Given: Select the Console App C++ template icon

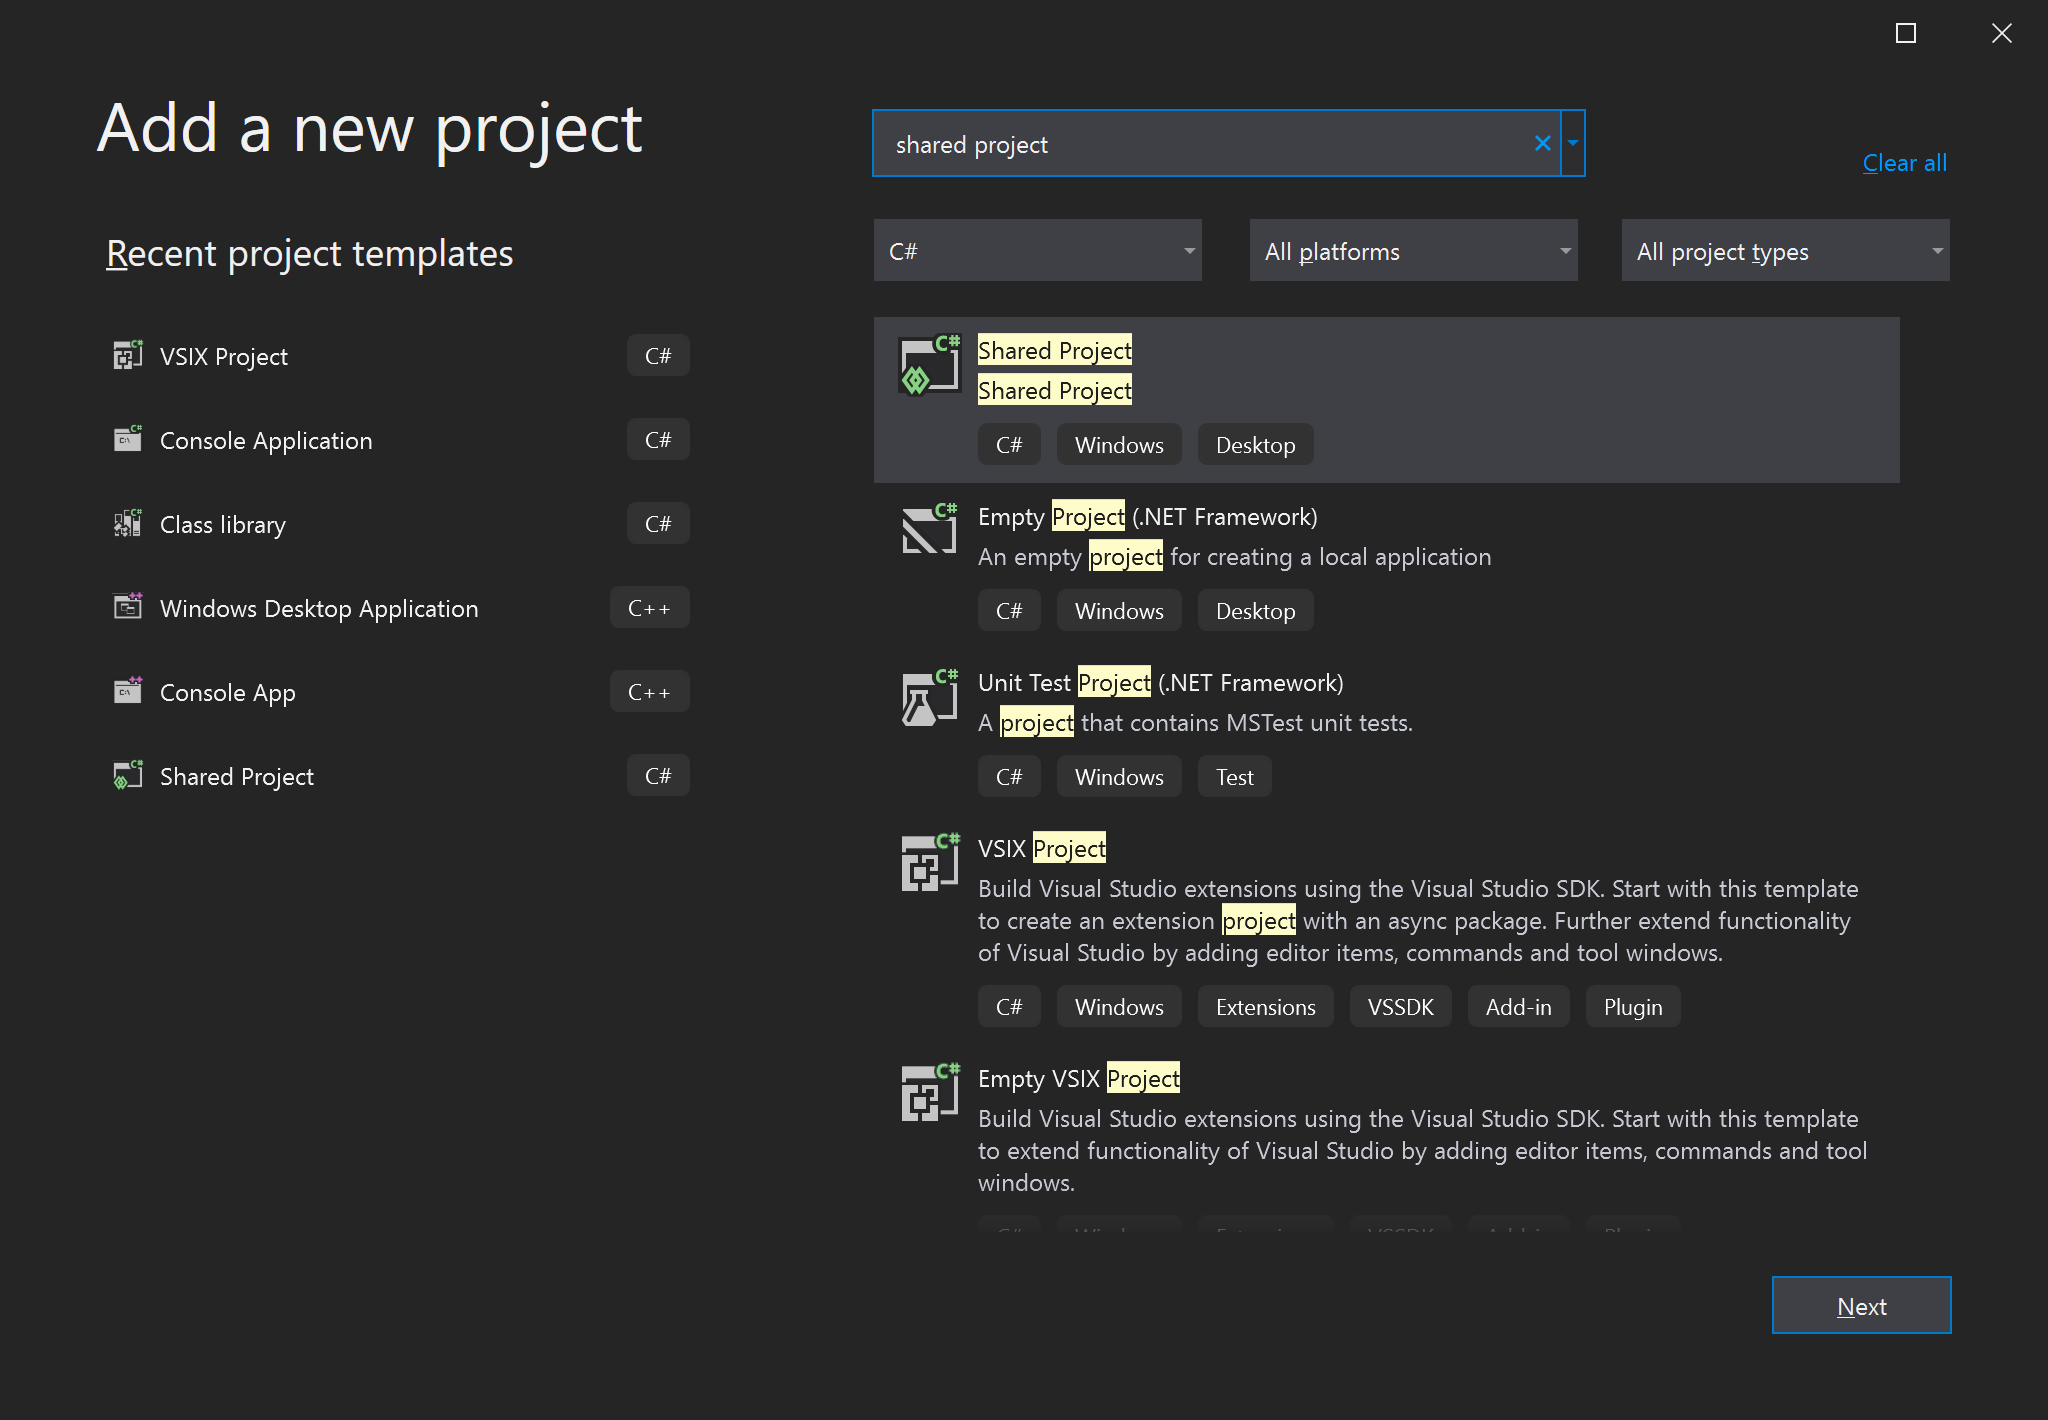Looking at the screenshot, I should point(128,691).
